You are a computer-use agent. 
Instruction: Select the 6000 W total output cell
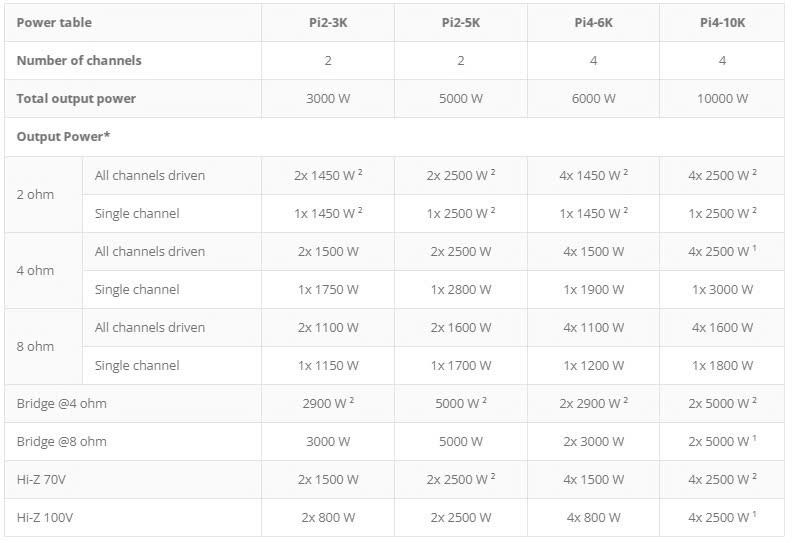[593, 98]
